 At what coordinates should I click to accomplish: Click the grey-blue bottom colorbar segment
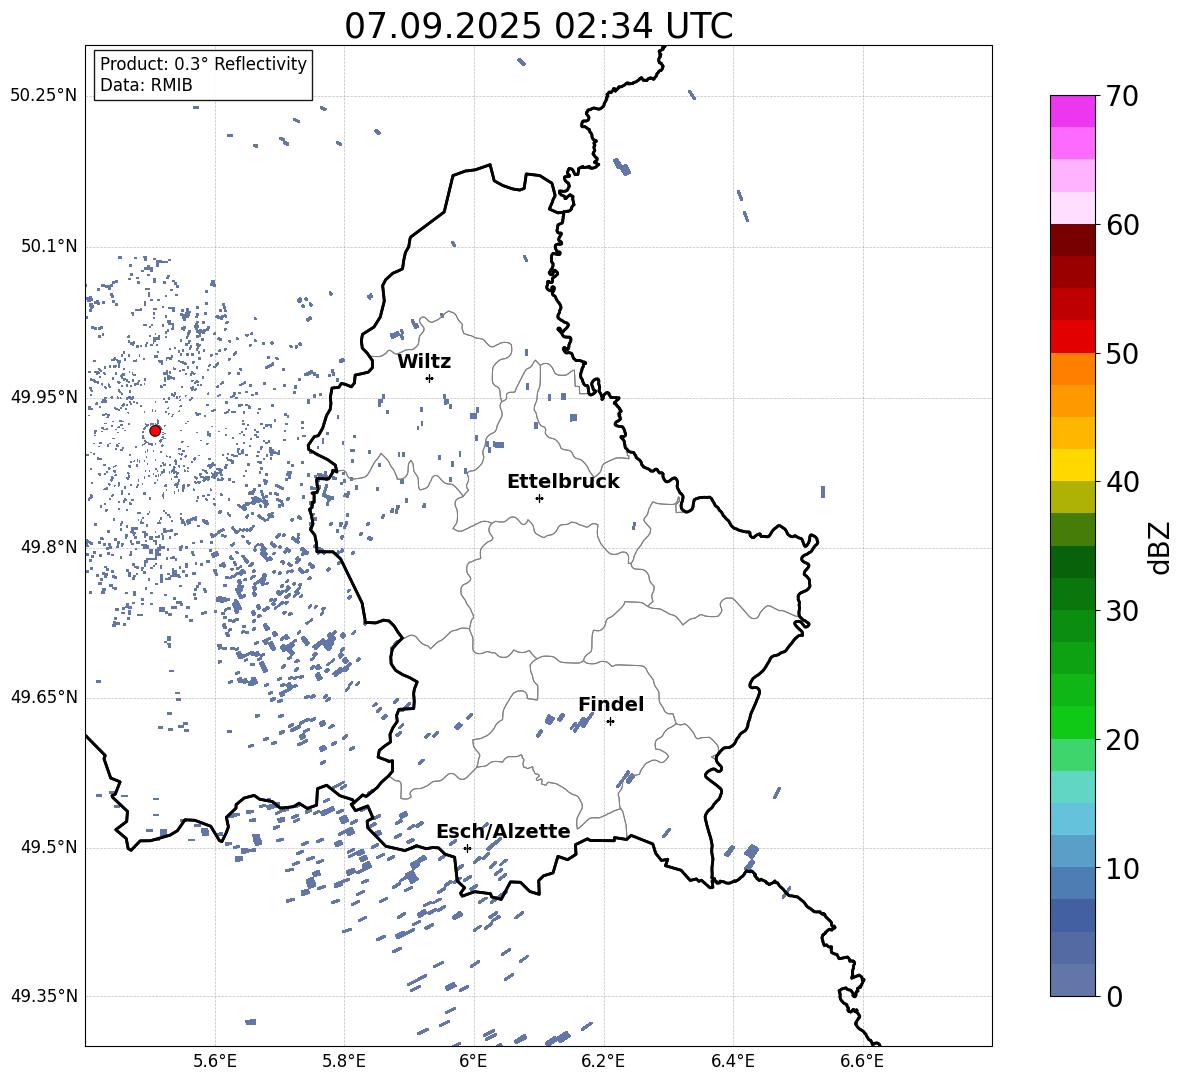pos(1073,980)
